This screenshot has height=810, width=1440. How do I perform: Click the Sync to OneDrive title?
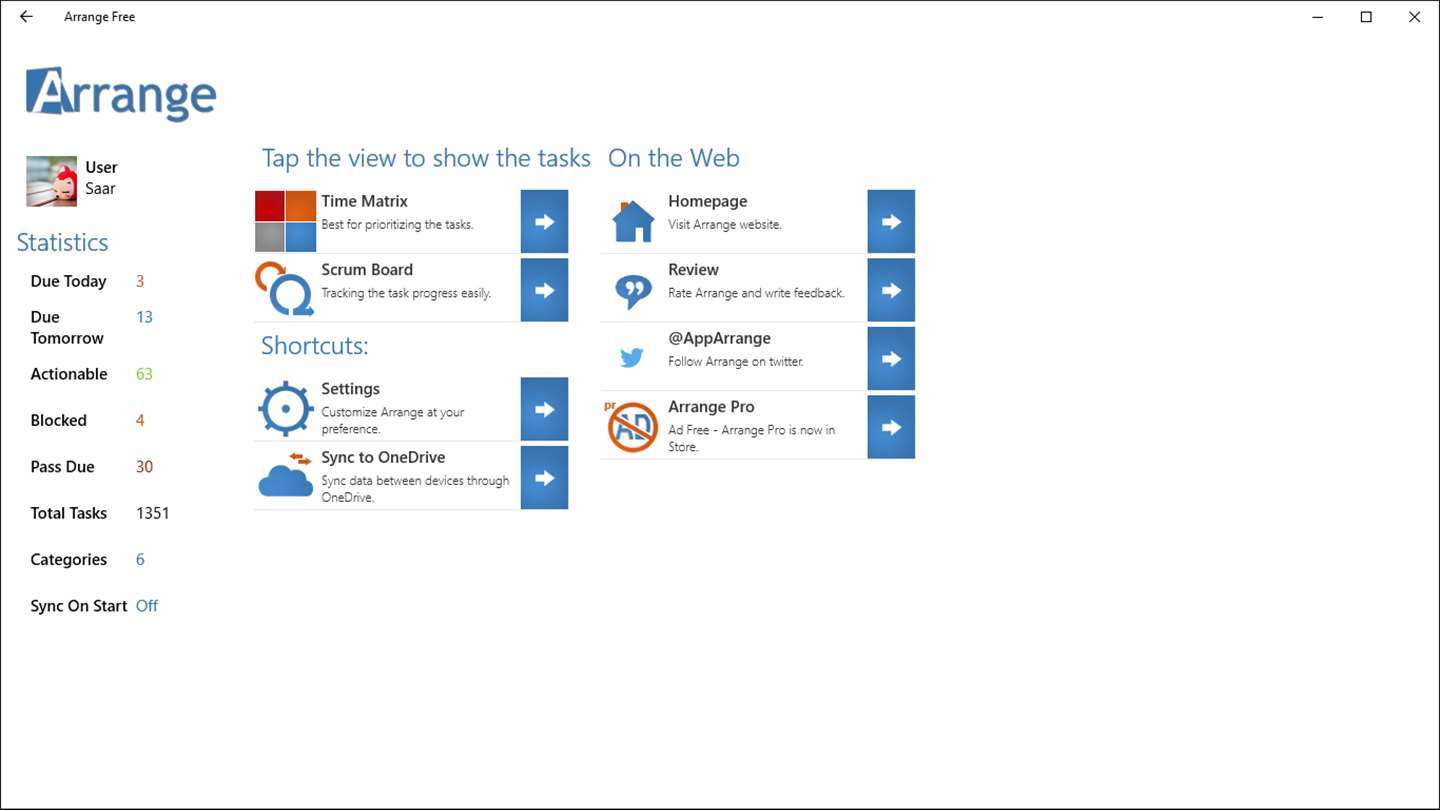383,457
